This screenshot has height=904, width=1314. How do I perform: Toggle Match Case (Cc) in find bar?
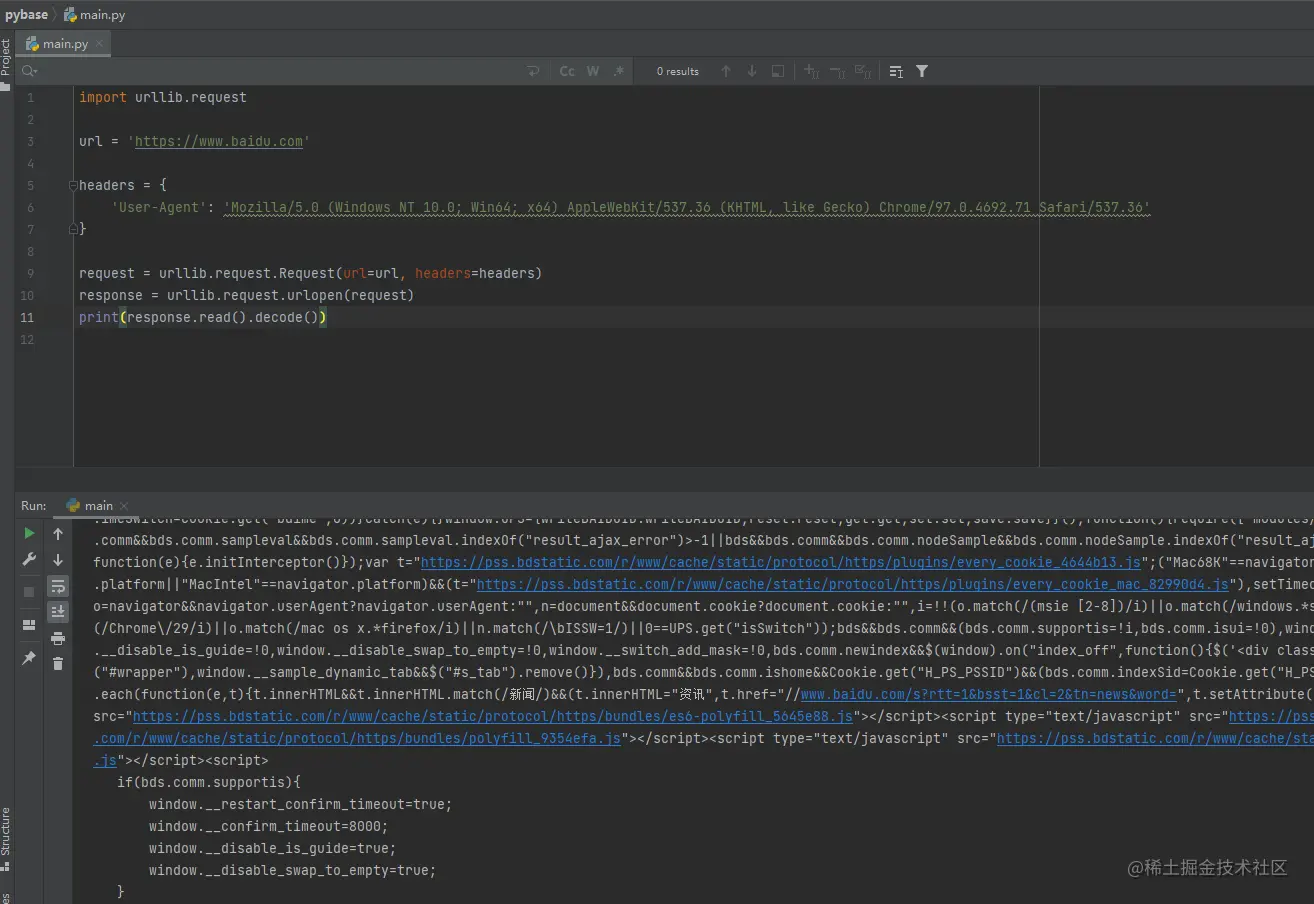[567, 71]
